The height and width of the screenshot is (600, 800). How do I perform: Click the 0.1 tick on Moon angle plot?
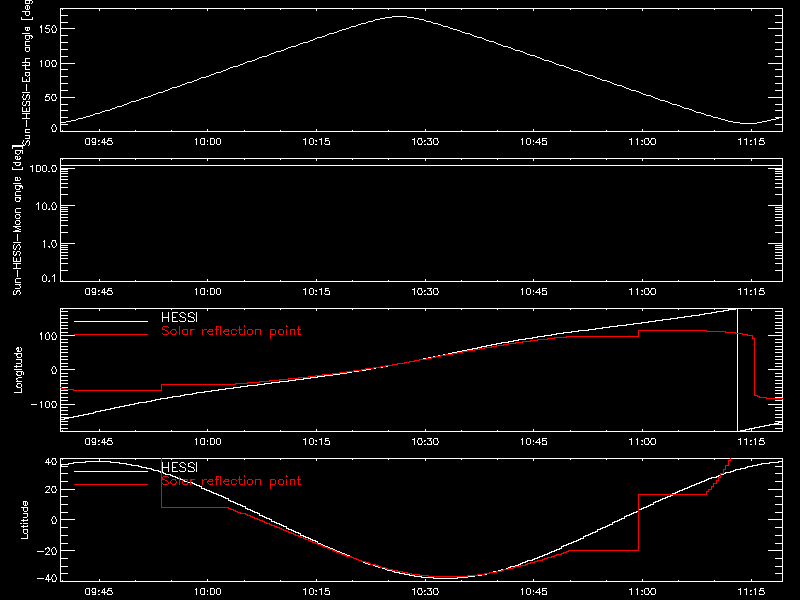coord(49,278)
